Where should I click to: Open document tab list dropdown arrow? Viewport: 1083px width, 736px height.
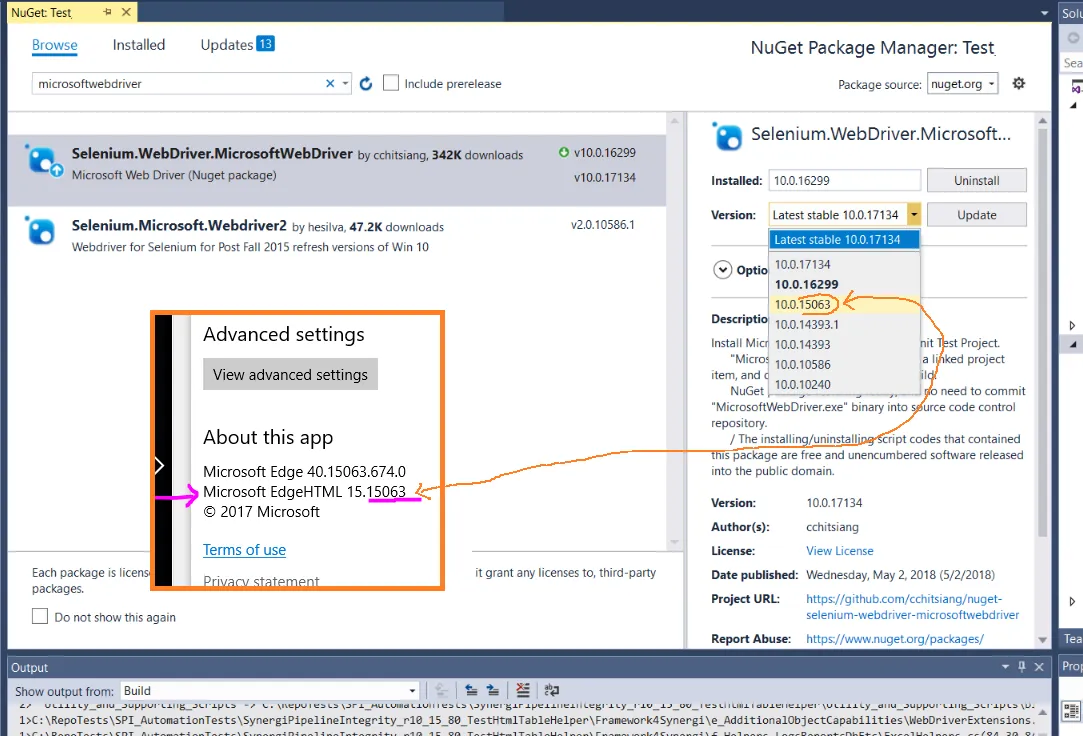click(1044, 13)
